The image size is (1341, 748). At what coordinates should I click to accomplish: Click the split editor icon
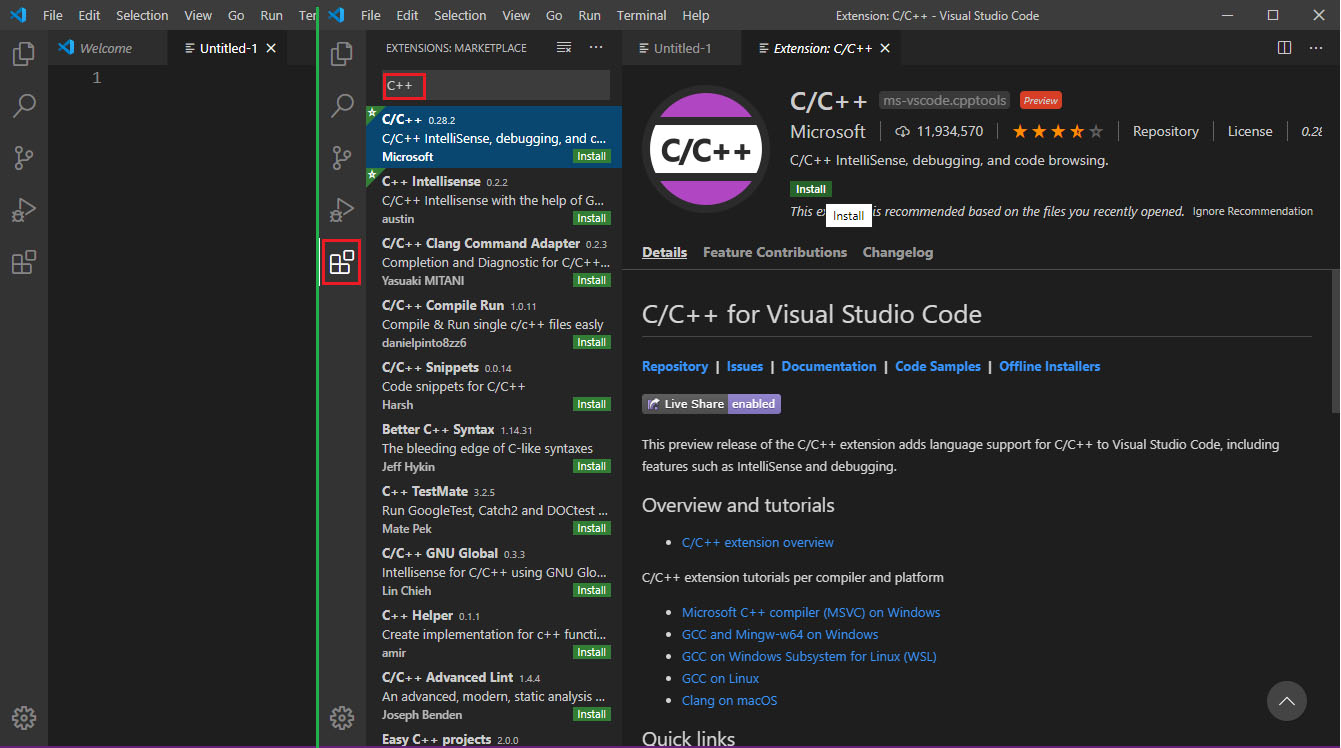click(1284, 47)
